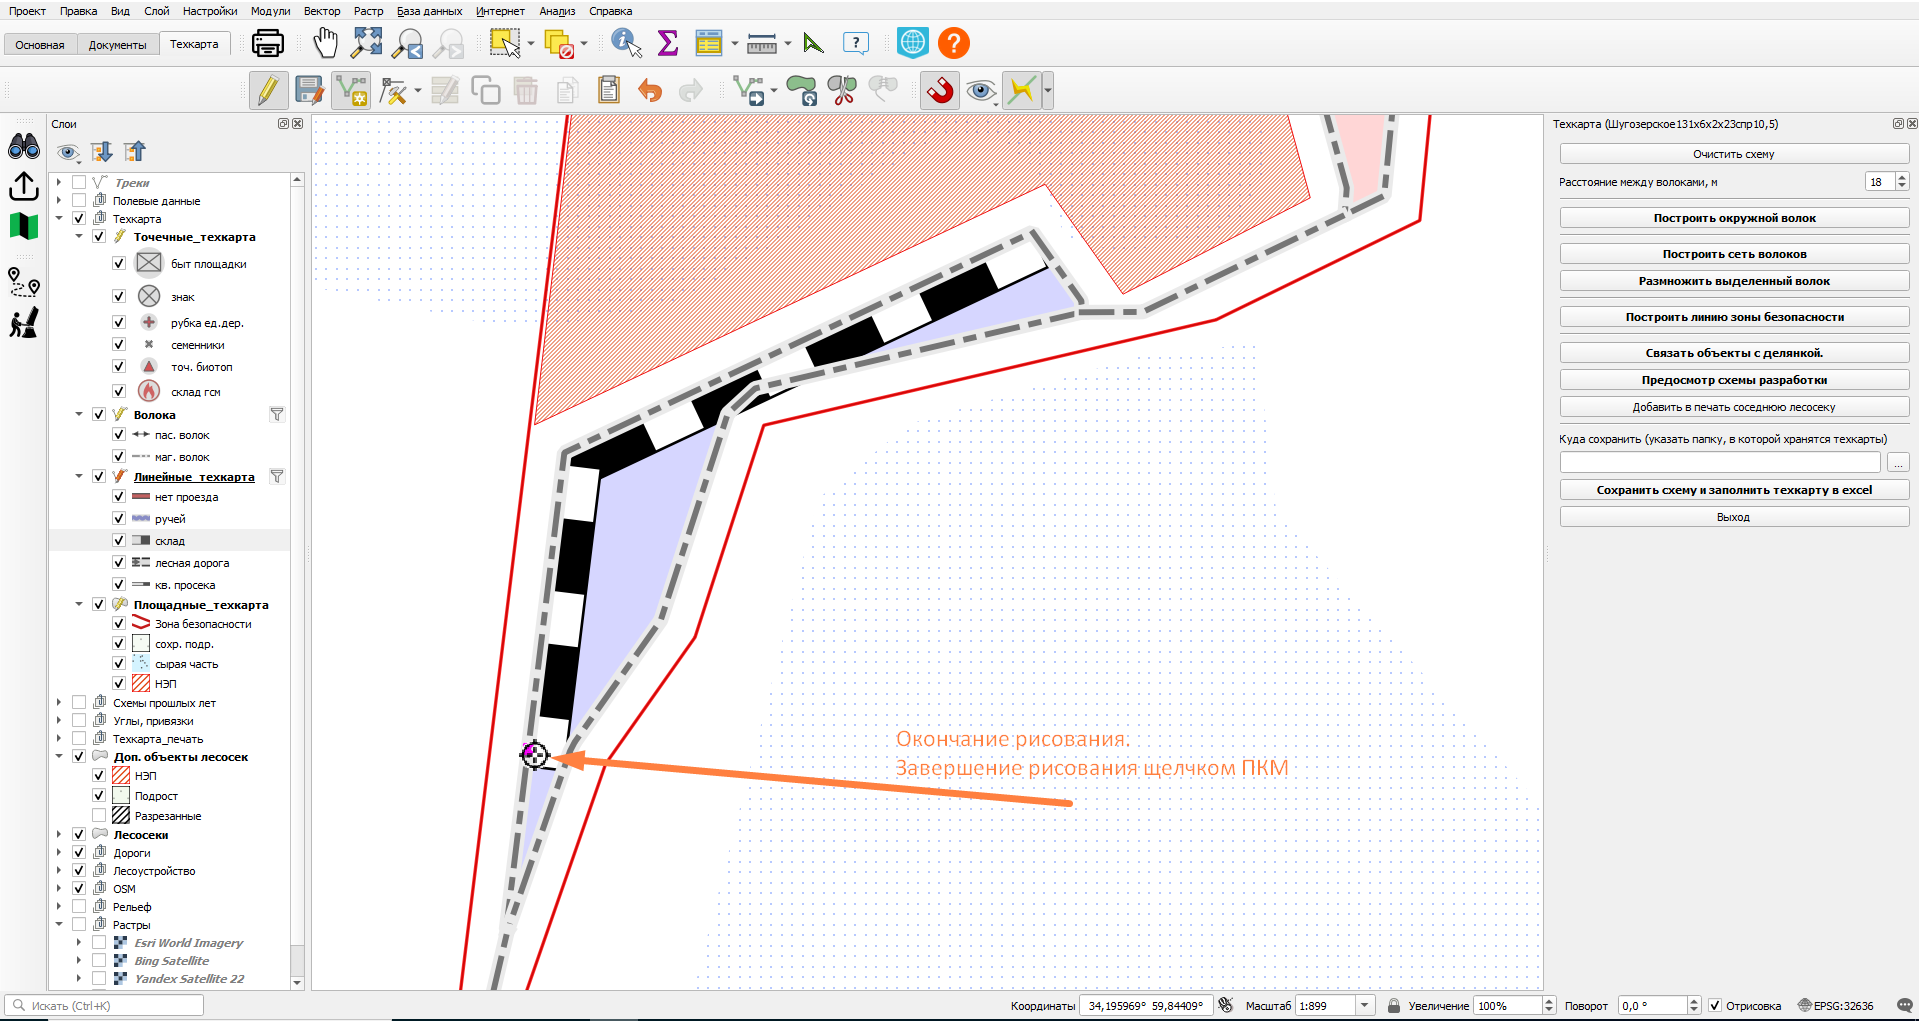Open the orange question mark help icon

pos(954,43)
